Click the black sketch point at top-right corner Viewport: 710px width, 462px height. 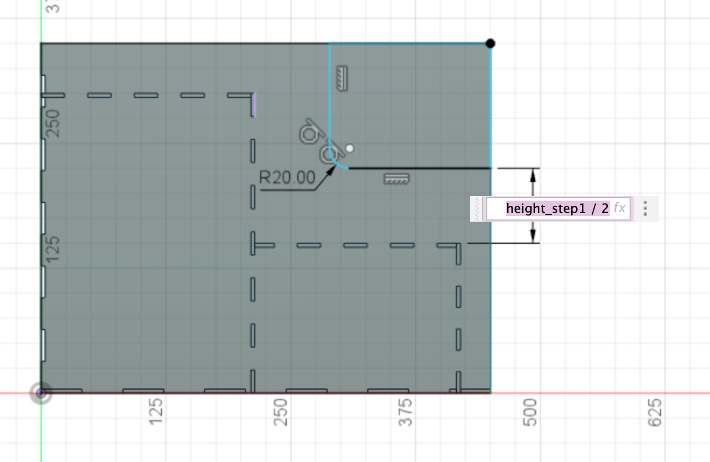coord(490,43)
